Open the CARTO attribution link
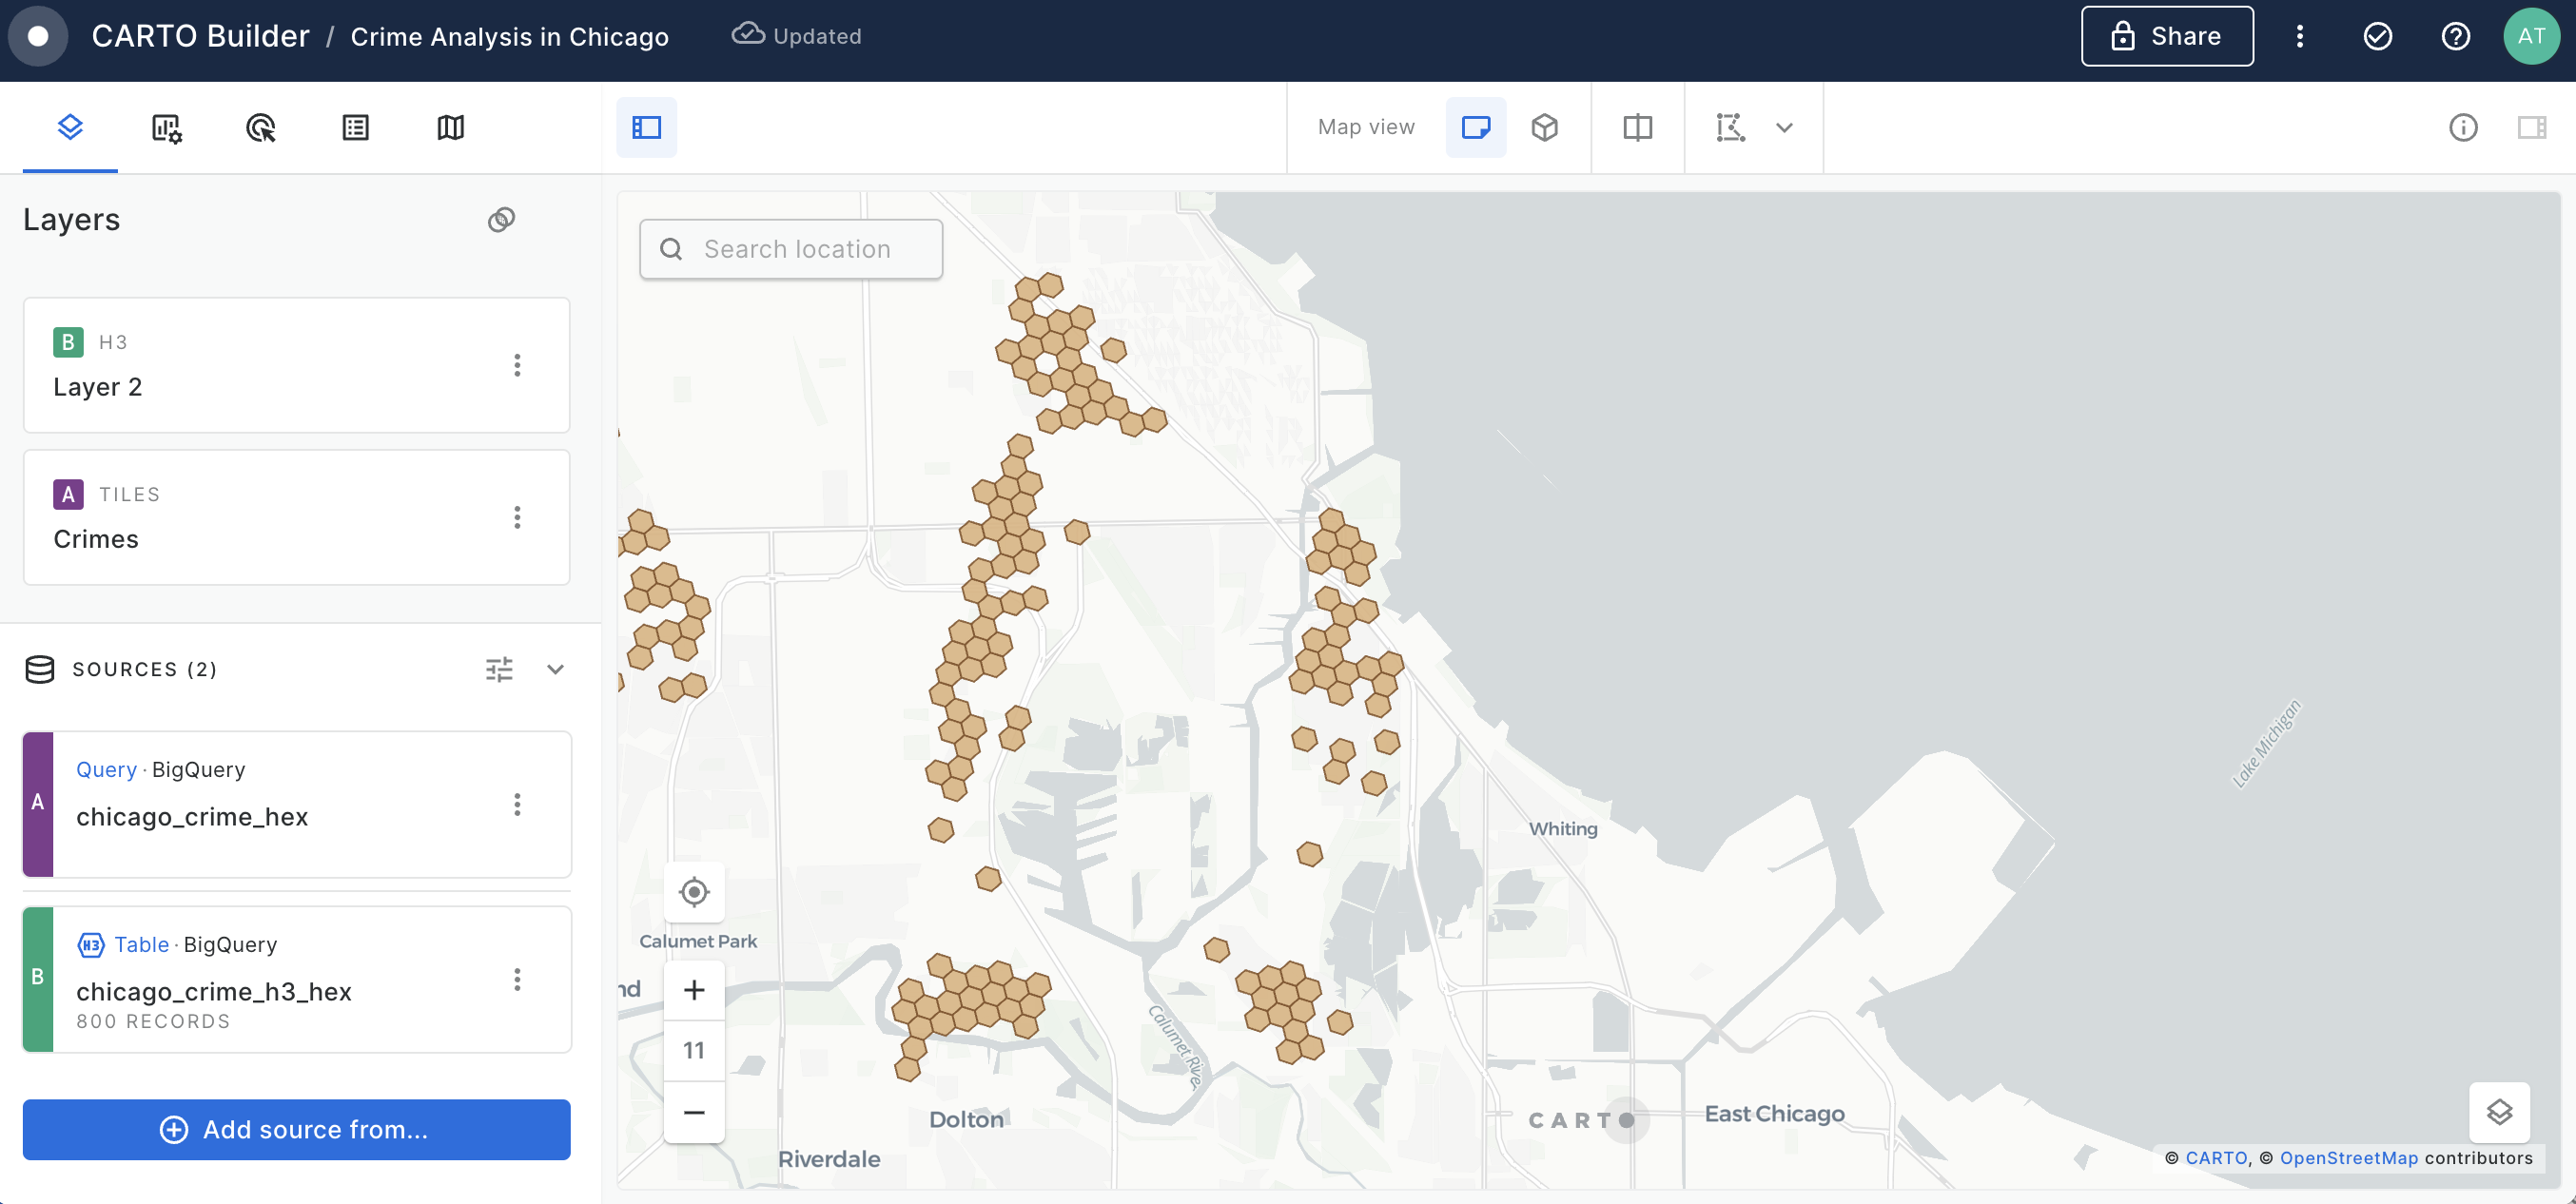Image resolution: width=2576 pixels, height=1204 pixels. coord(2216,1158)
